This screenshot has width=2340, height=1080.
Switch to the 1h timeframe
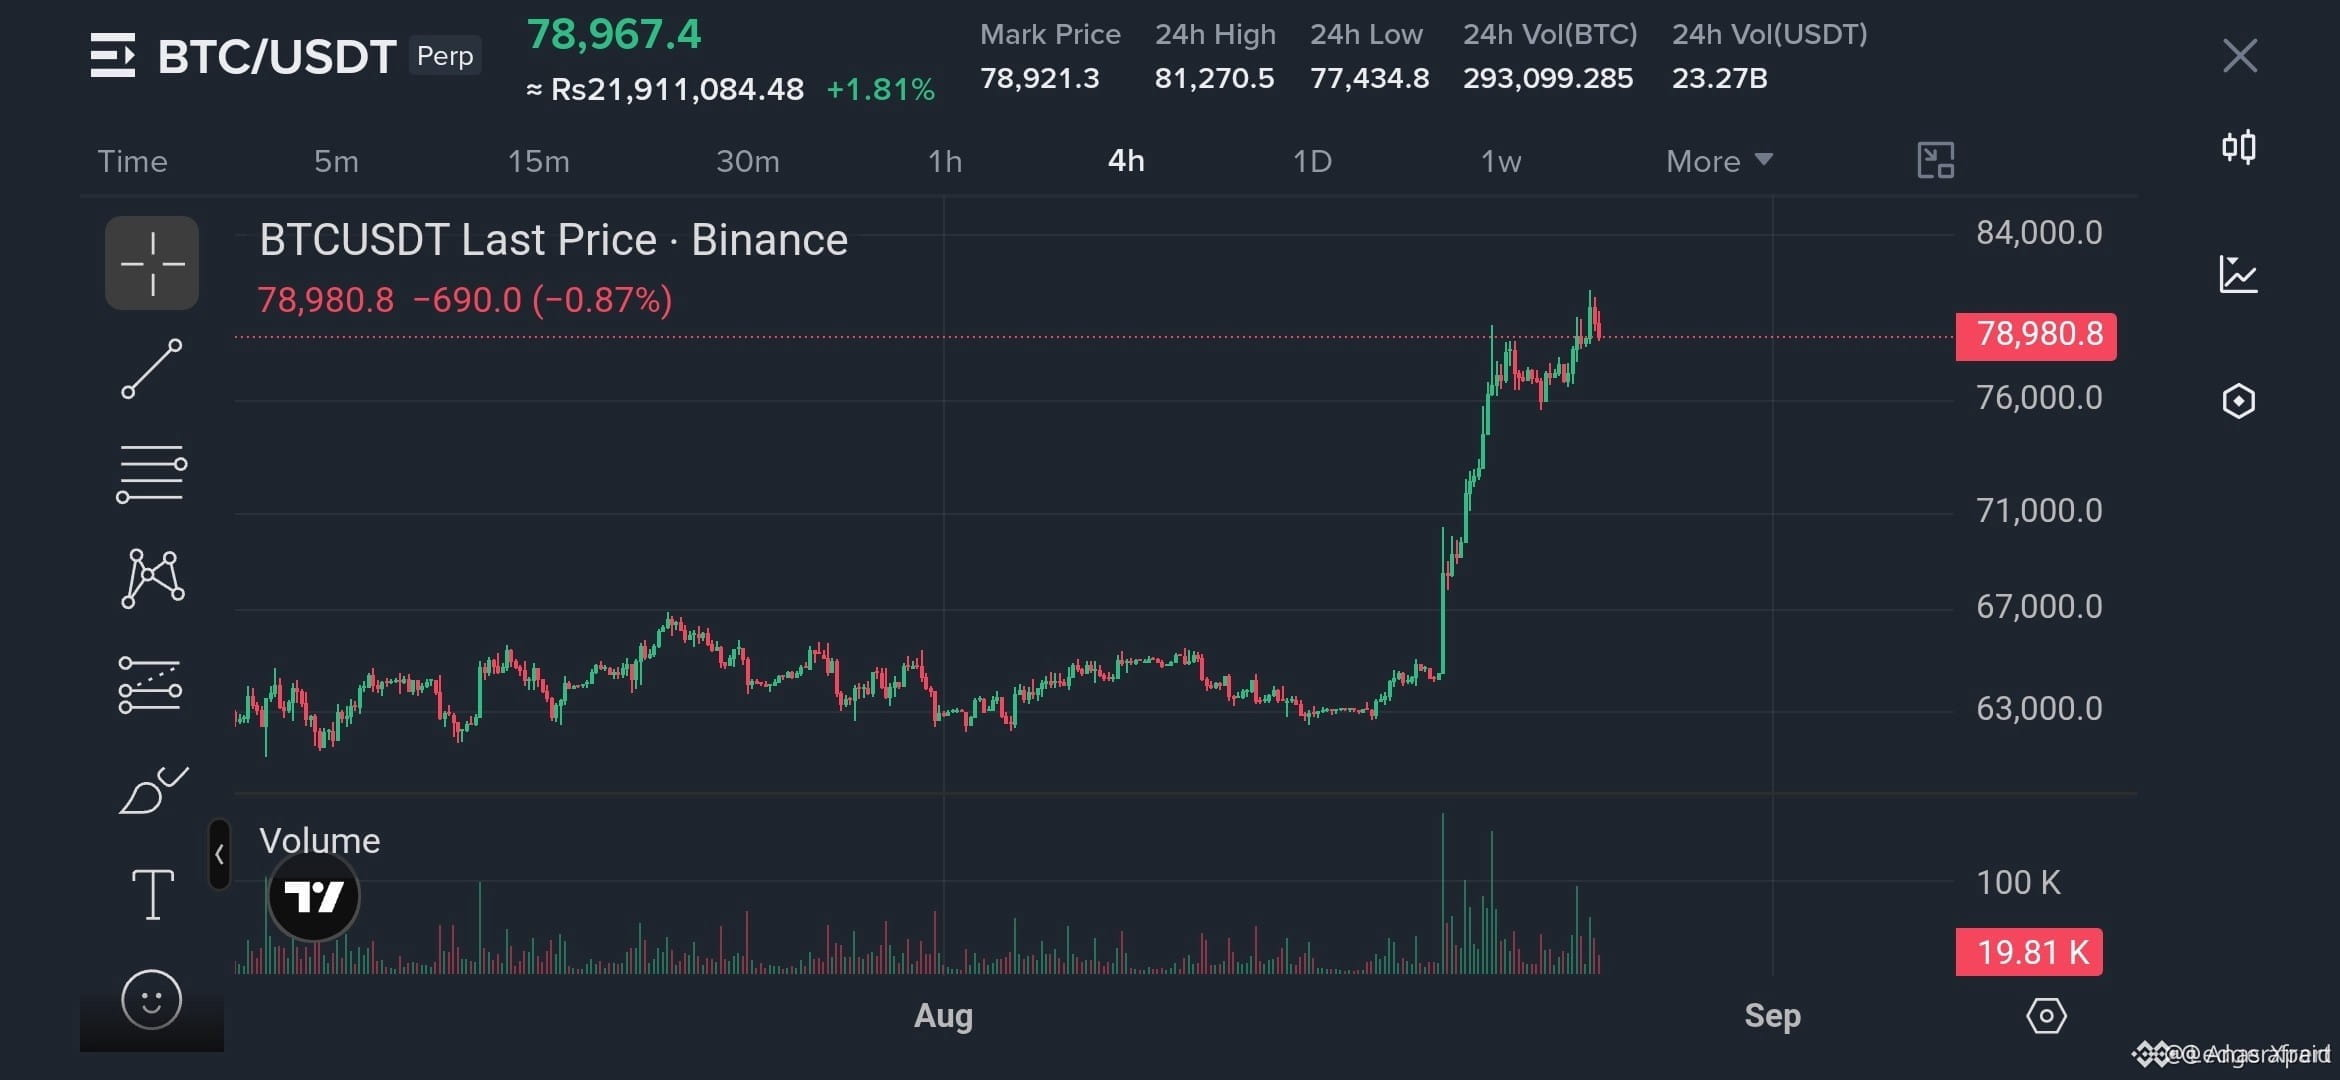945,161
